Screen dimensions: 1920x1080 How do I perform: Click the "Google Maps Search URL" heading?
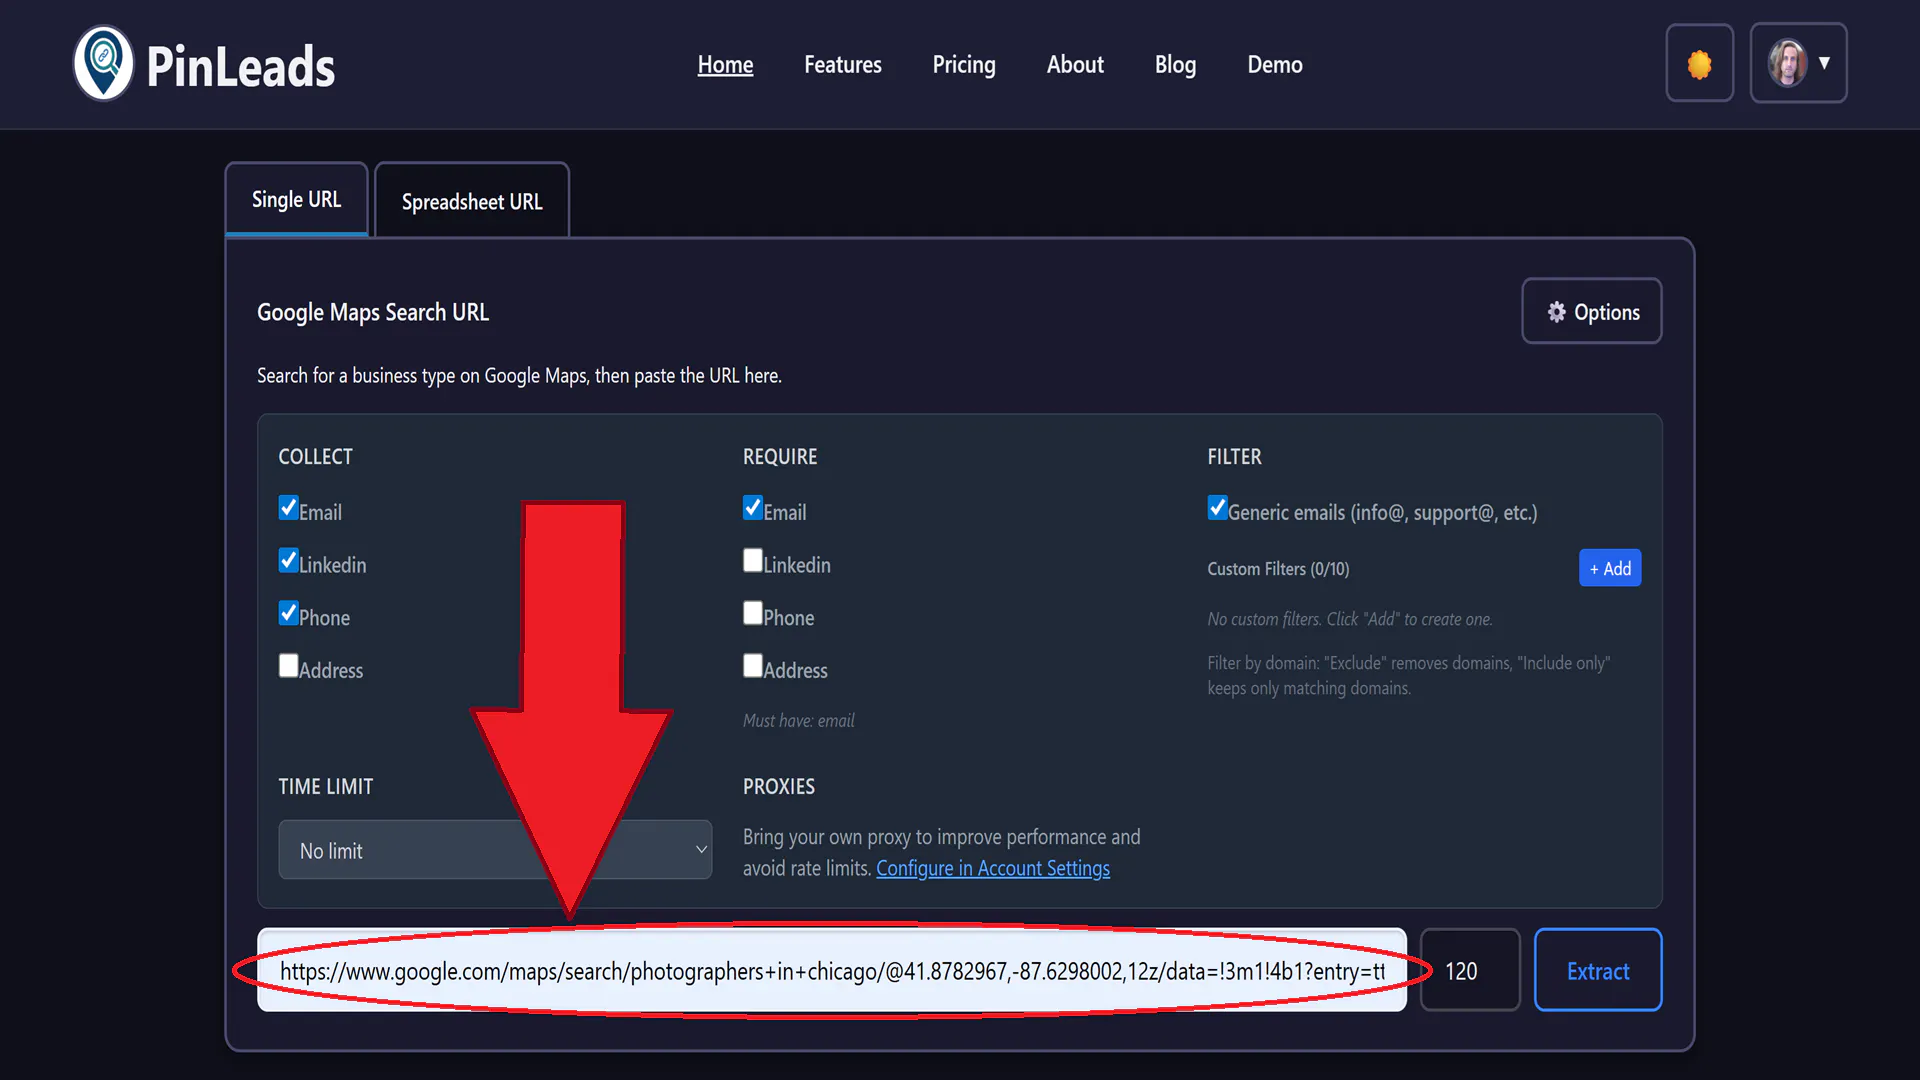[373, 312]
